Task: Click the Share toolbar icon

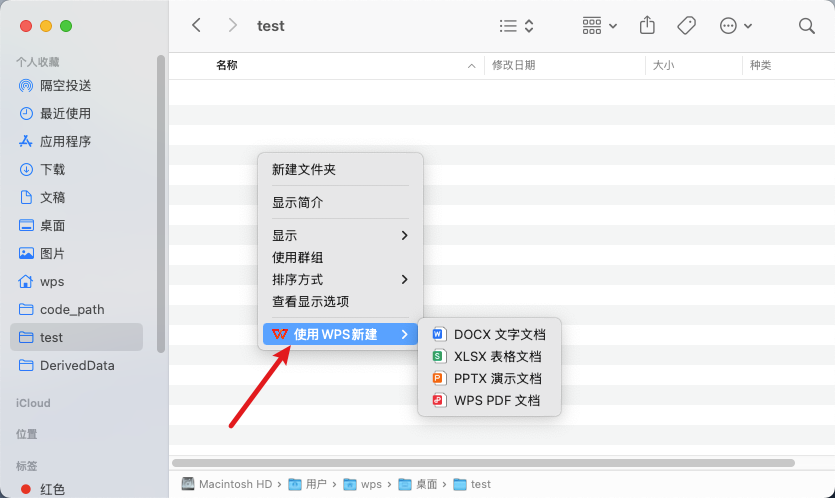Action: pos(647,25)
